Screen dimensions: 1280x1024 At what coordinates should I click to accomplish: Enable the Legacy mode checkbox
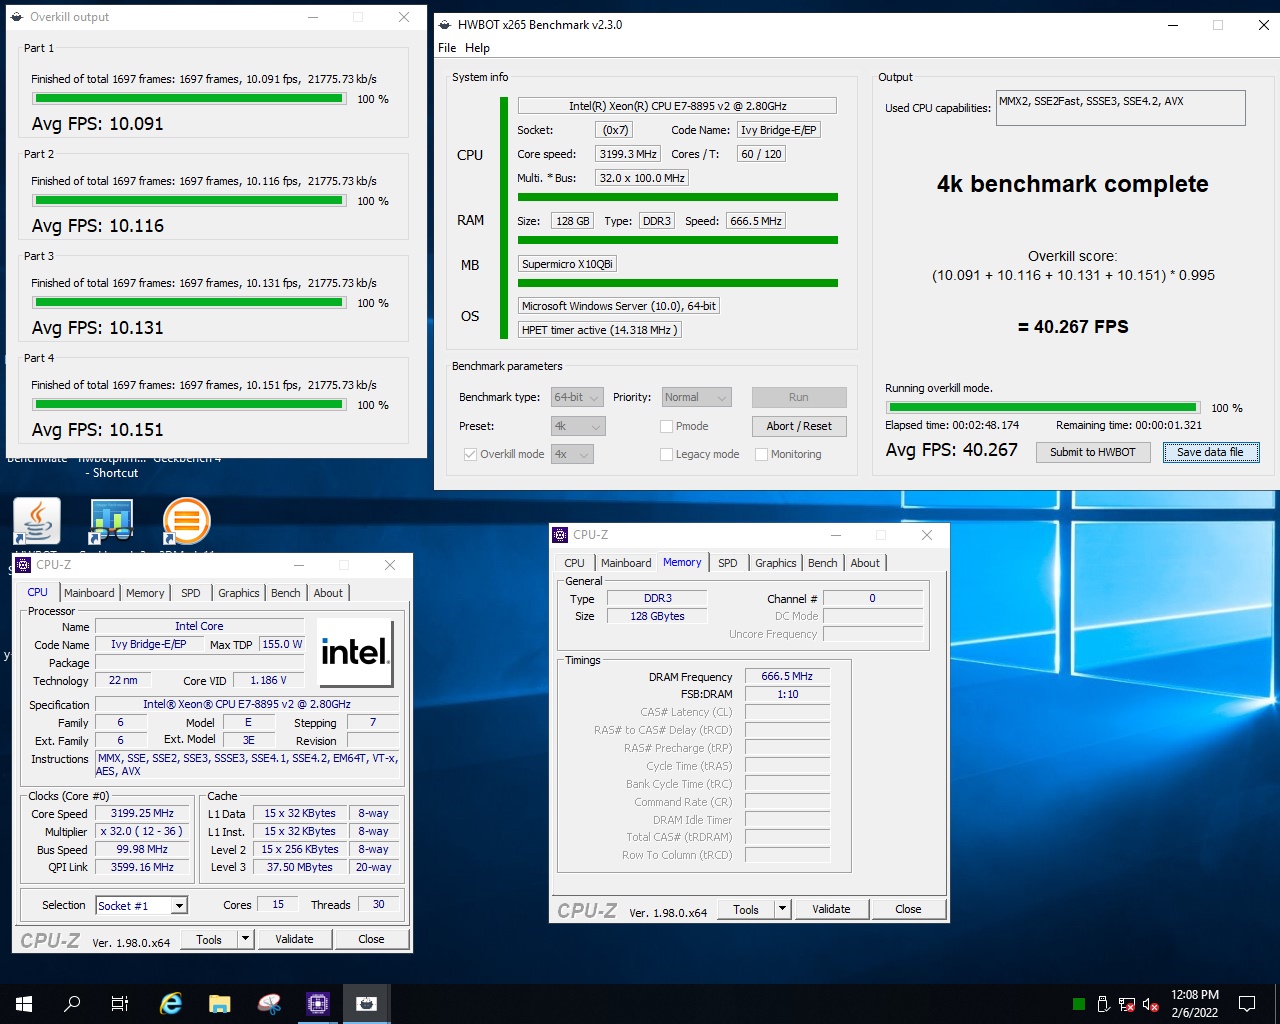coord(666,454)
